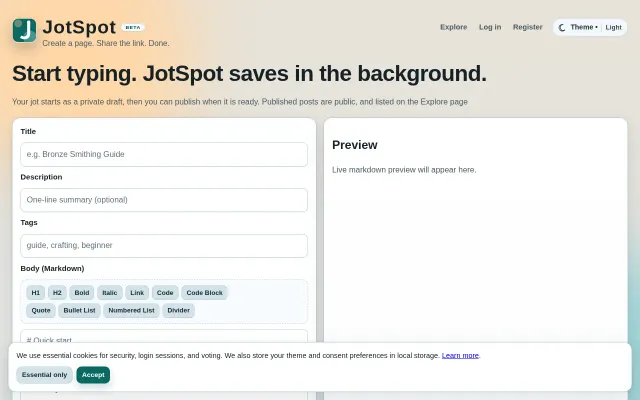
Task: Choose Essential only cookies
Action: (44, 375)
